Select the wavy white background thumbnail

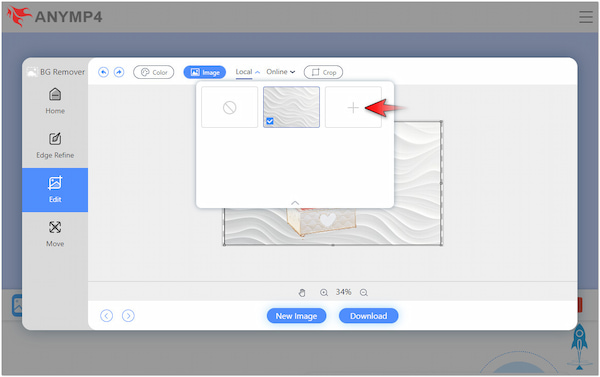(291, 107)
